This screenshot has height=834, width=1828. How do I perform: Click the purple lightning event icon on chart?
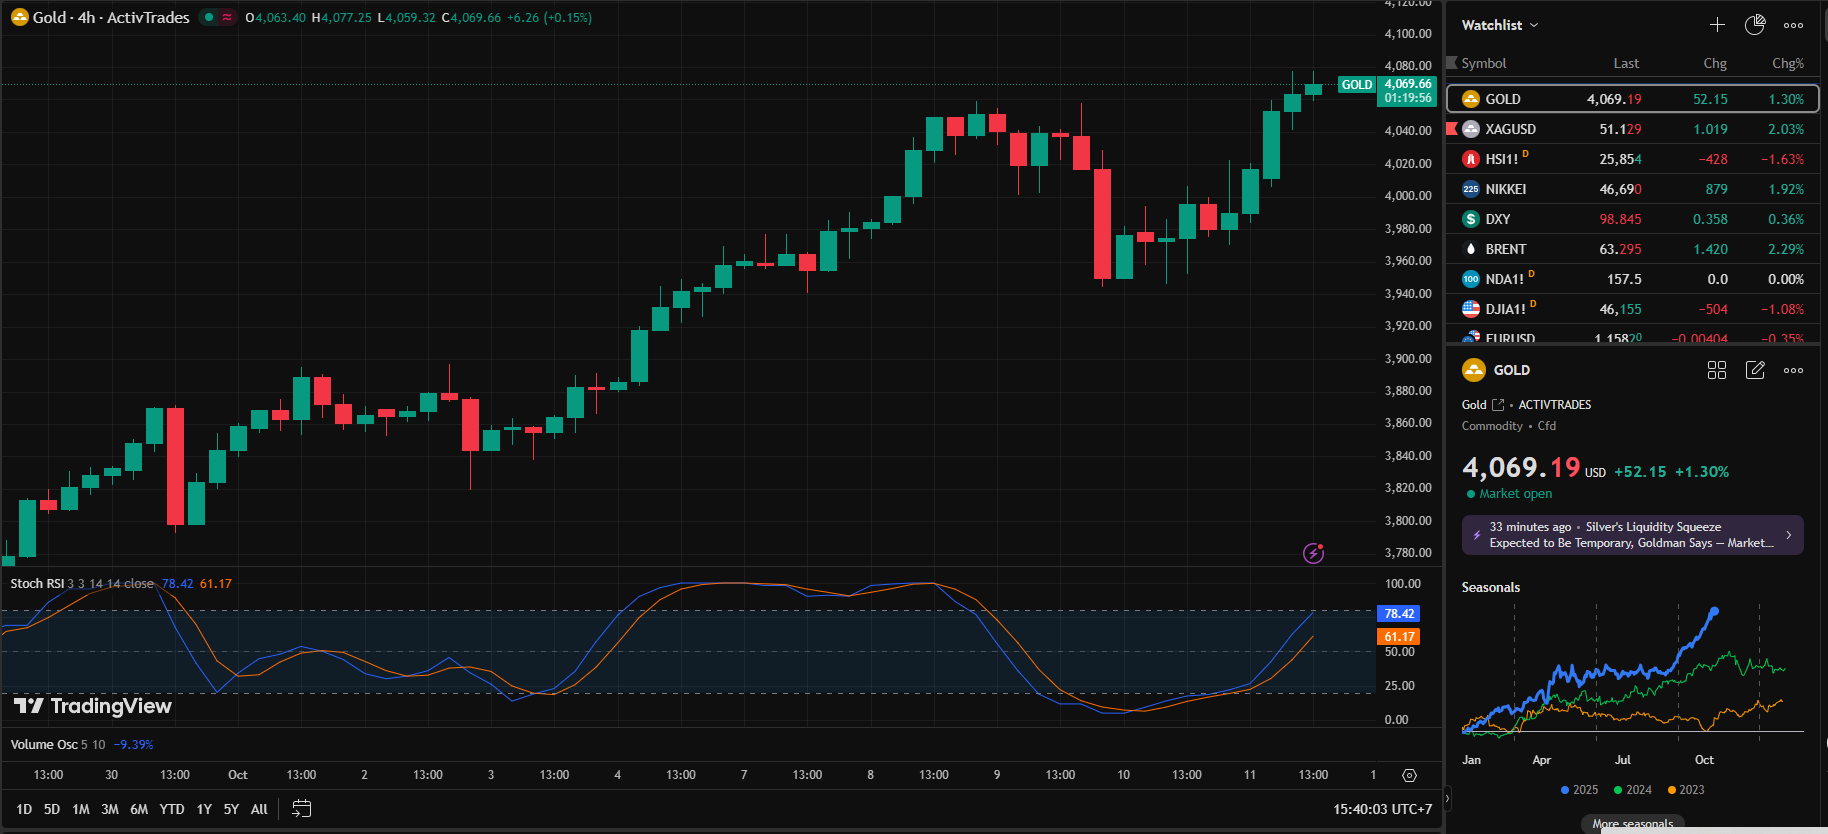[1314, 553]
